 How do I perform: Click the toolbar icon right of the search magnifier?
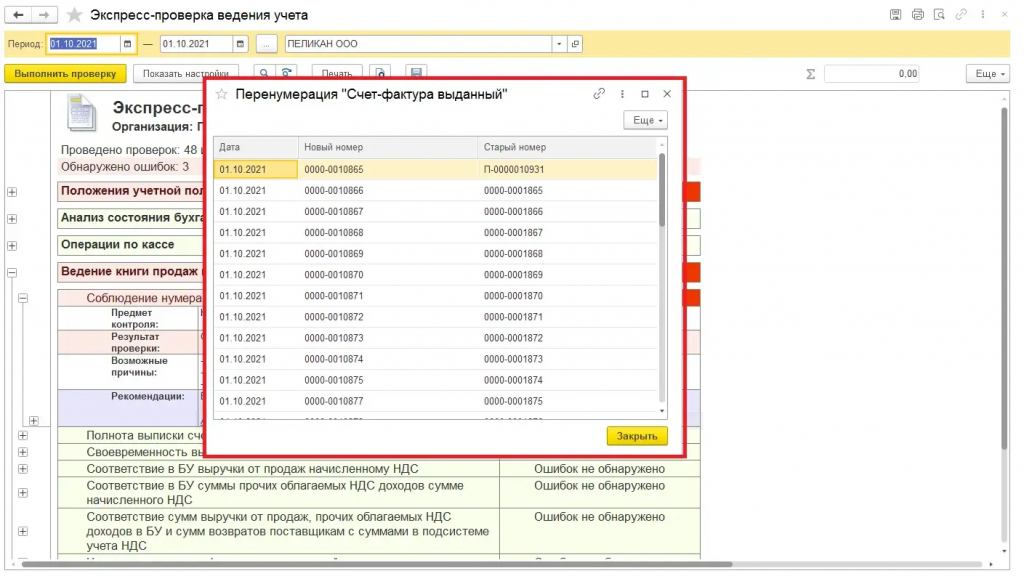[x=286, y=73]
